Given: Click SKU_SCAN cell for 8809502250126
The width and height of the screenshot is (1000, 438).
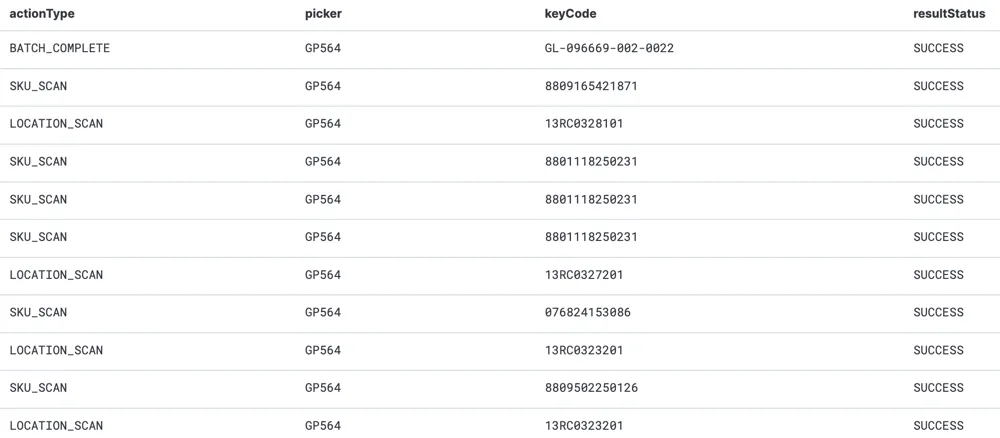Looking at the screenshot, I should pyautogui.click(x=38, y=388).
